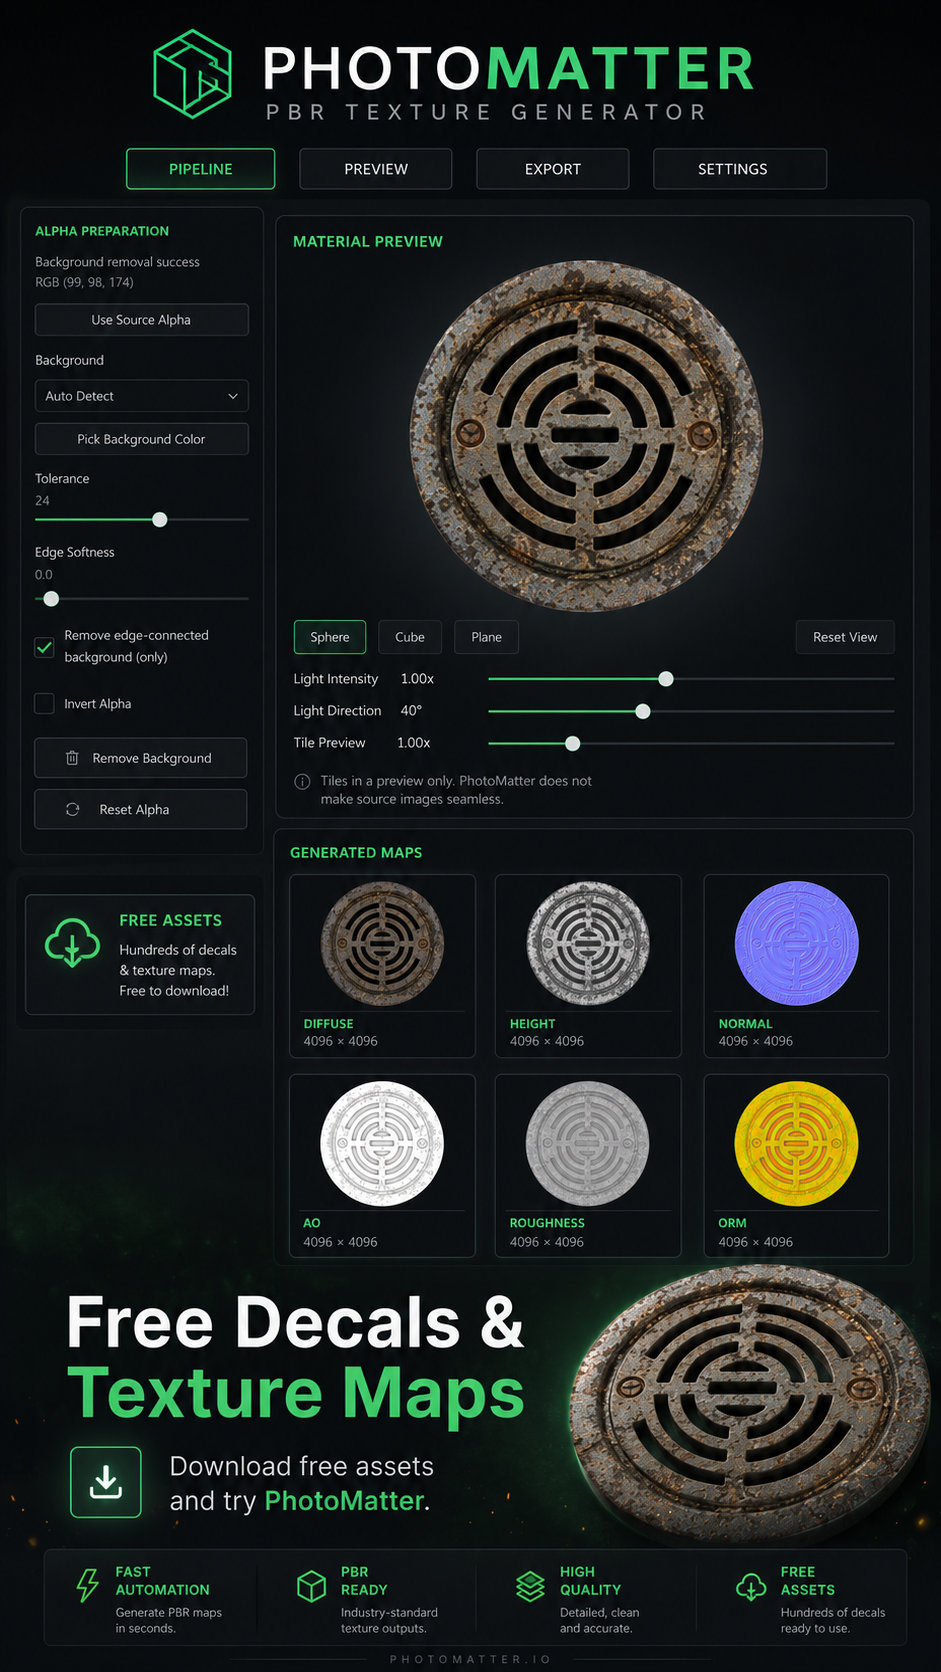Switch preview shape to Cube
This screenshot has height=1672, width=941.
(410, 637)
